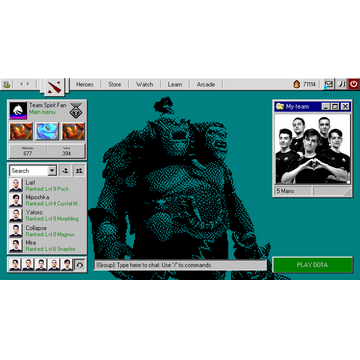Click the red power quit button

click(x=354, y=84)
